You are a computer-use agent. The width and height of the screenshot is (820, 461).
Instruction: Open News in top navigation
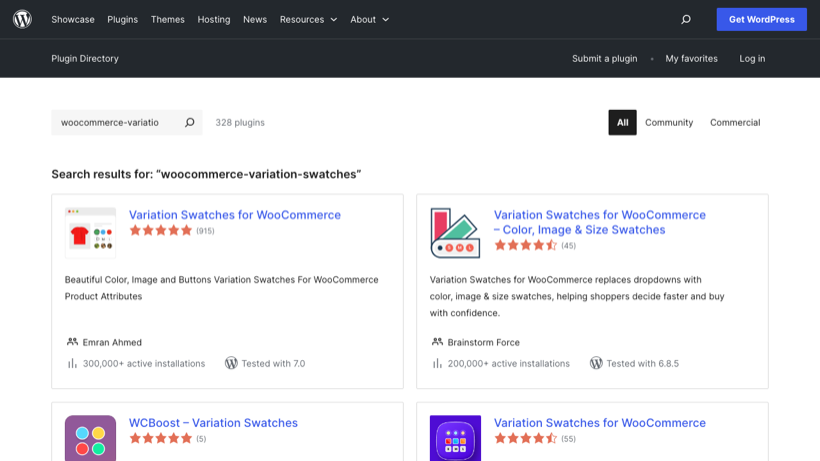[x=255, y=19]
